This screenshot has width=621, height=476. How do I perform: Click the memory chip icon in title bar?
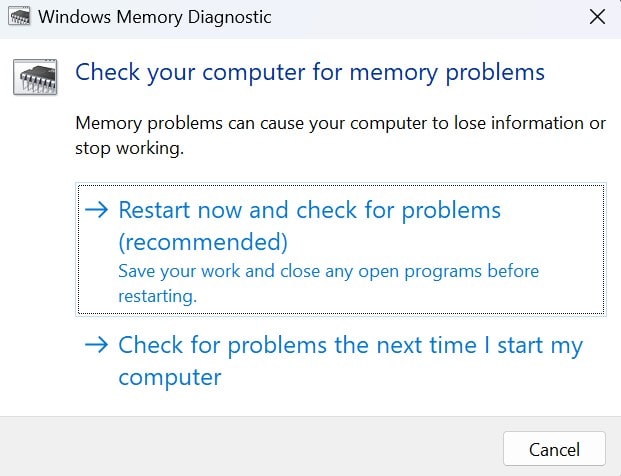point(18,18)
